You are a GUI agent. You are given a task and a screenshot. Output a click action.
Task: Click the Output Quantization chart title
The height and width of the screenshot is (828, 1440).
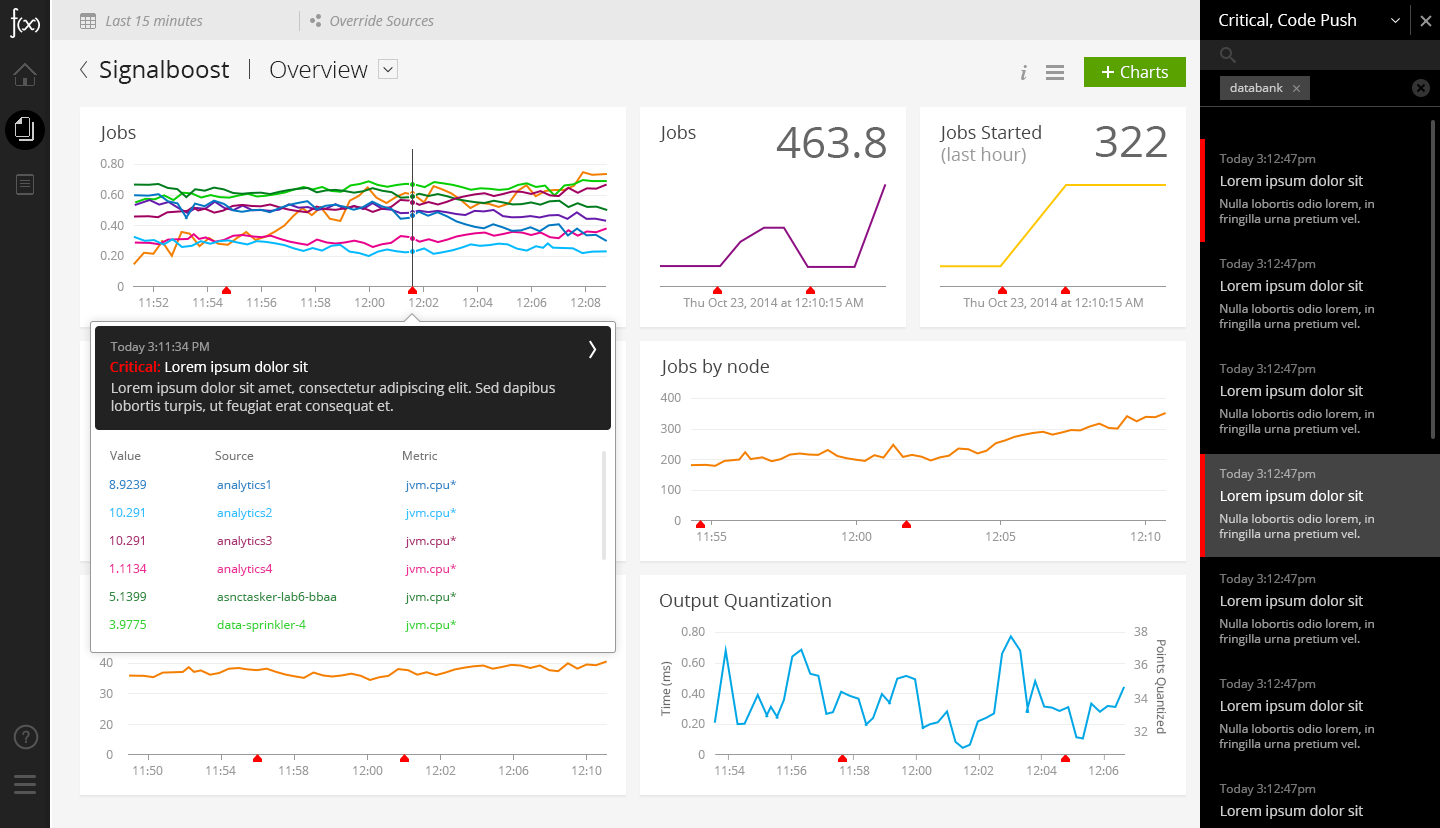pyautogui.click(x=745, y=601)
